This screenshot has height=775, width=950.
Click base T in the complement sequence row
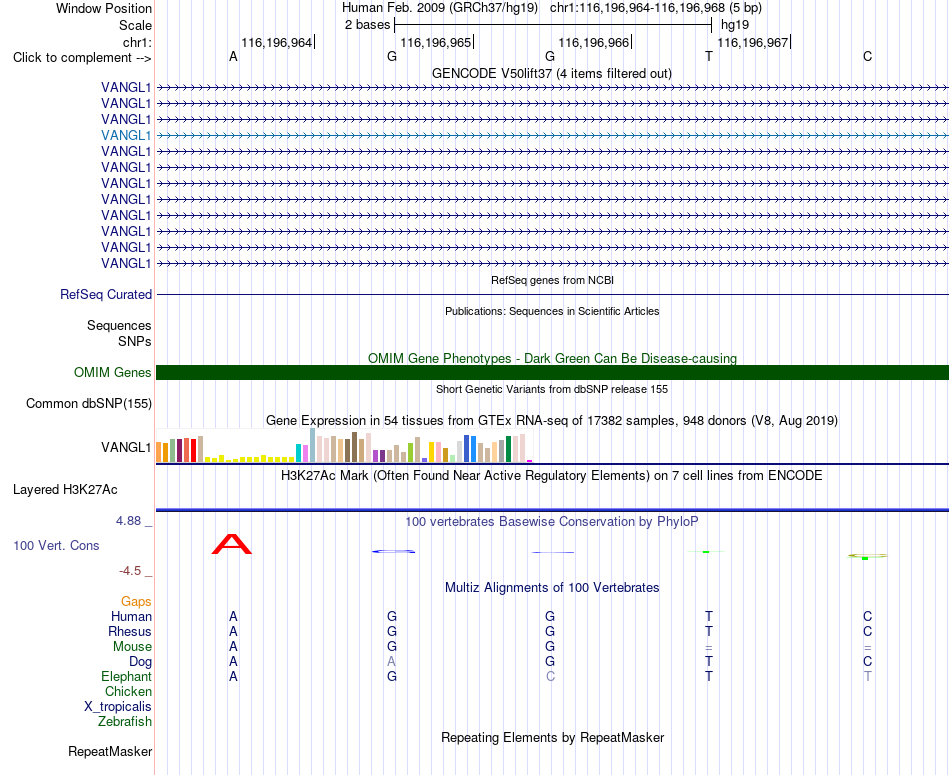[x=709, y=56]
